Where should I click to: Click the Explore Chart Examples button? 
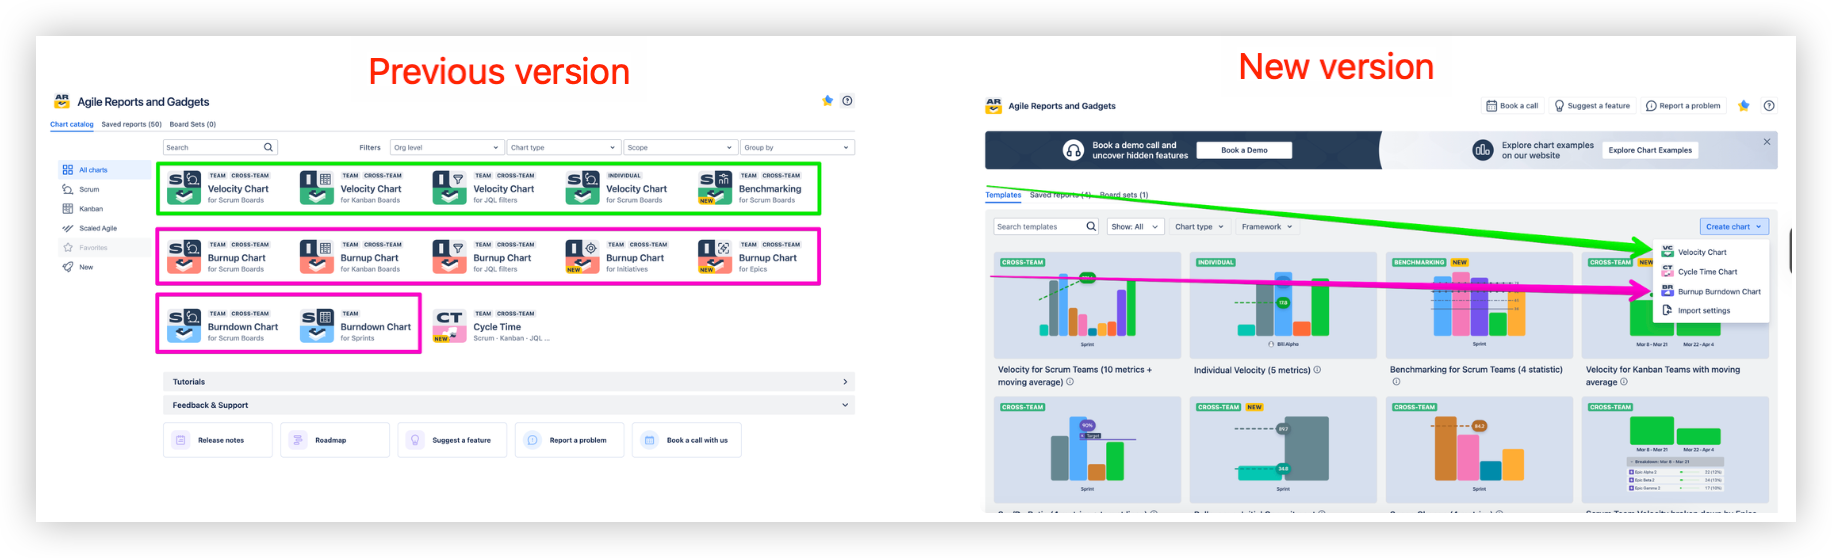coord(1650,150)
